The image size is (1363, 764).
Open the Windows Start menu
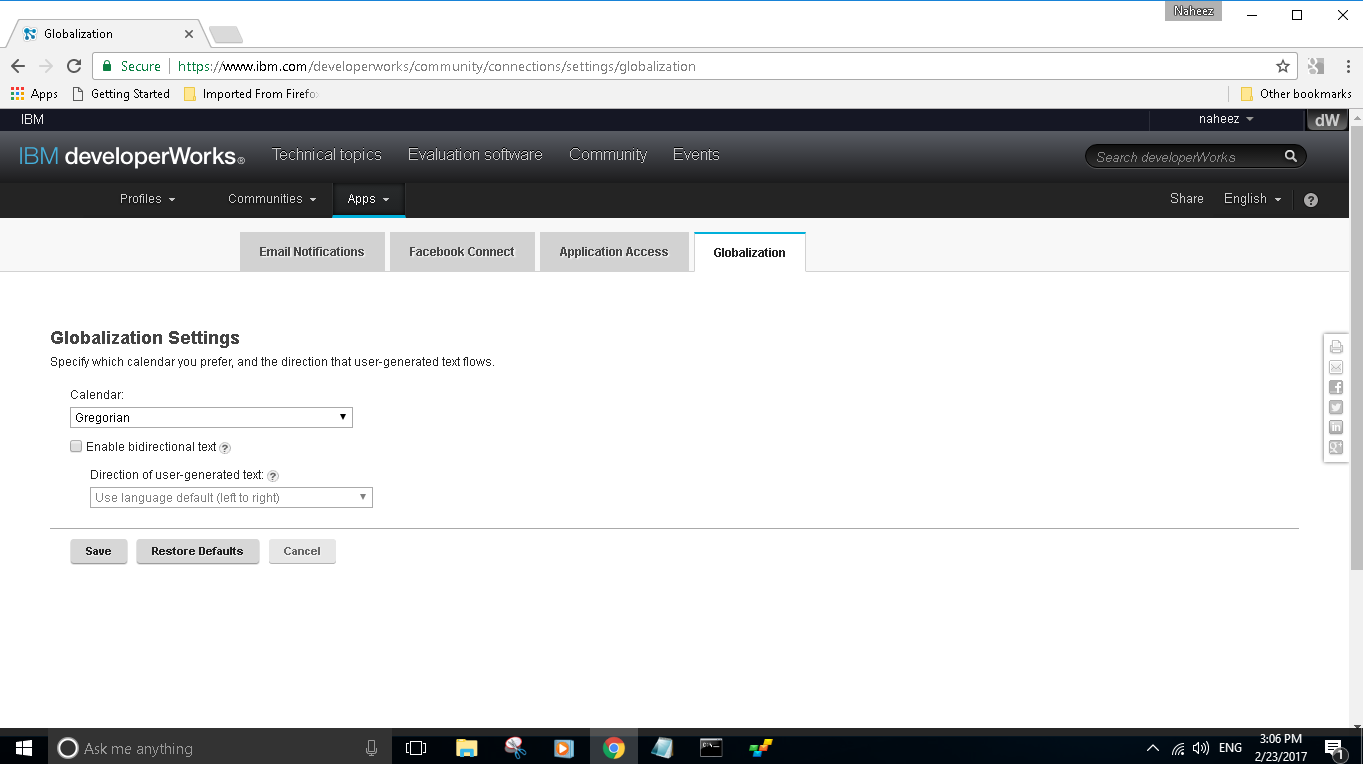[x=23, y=748]
